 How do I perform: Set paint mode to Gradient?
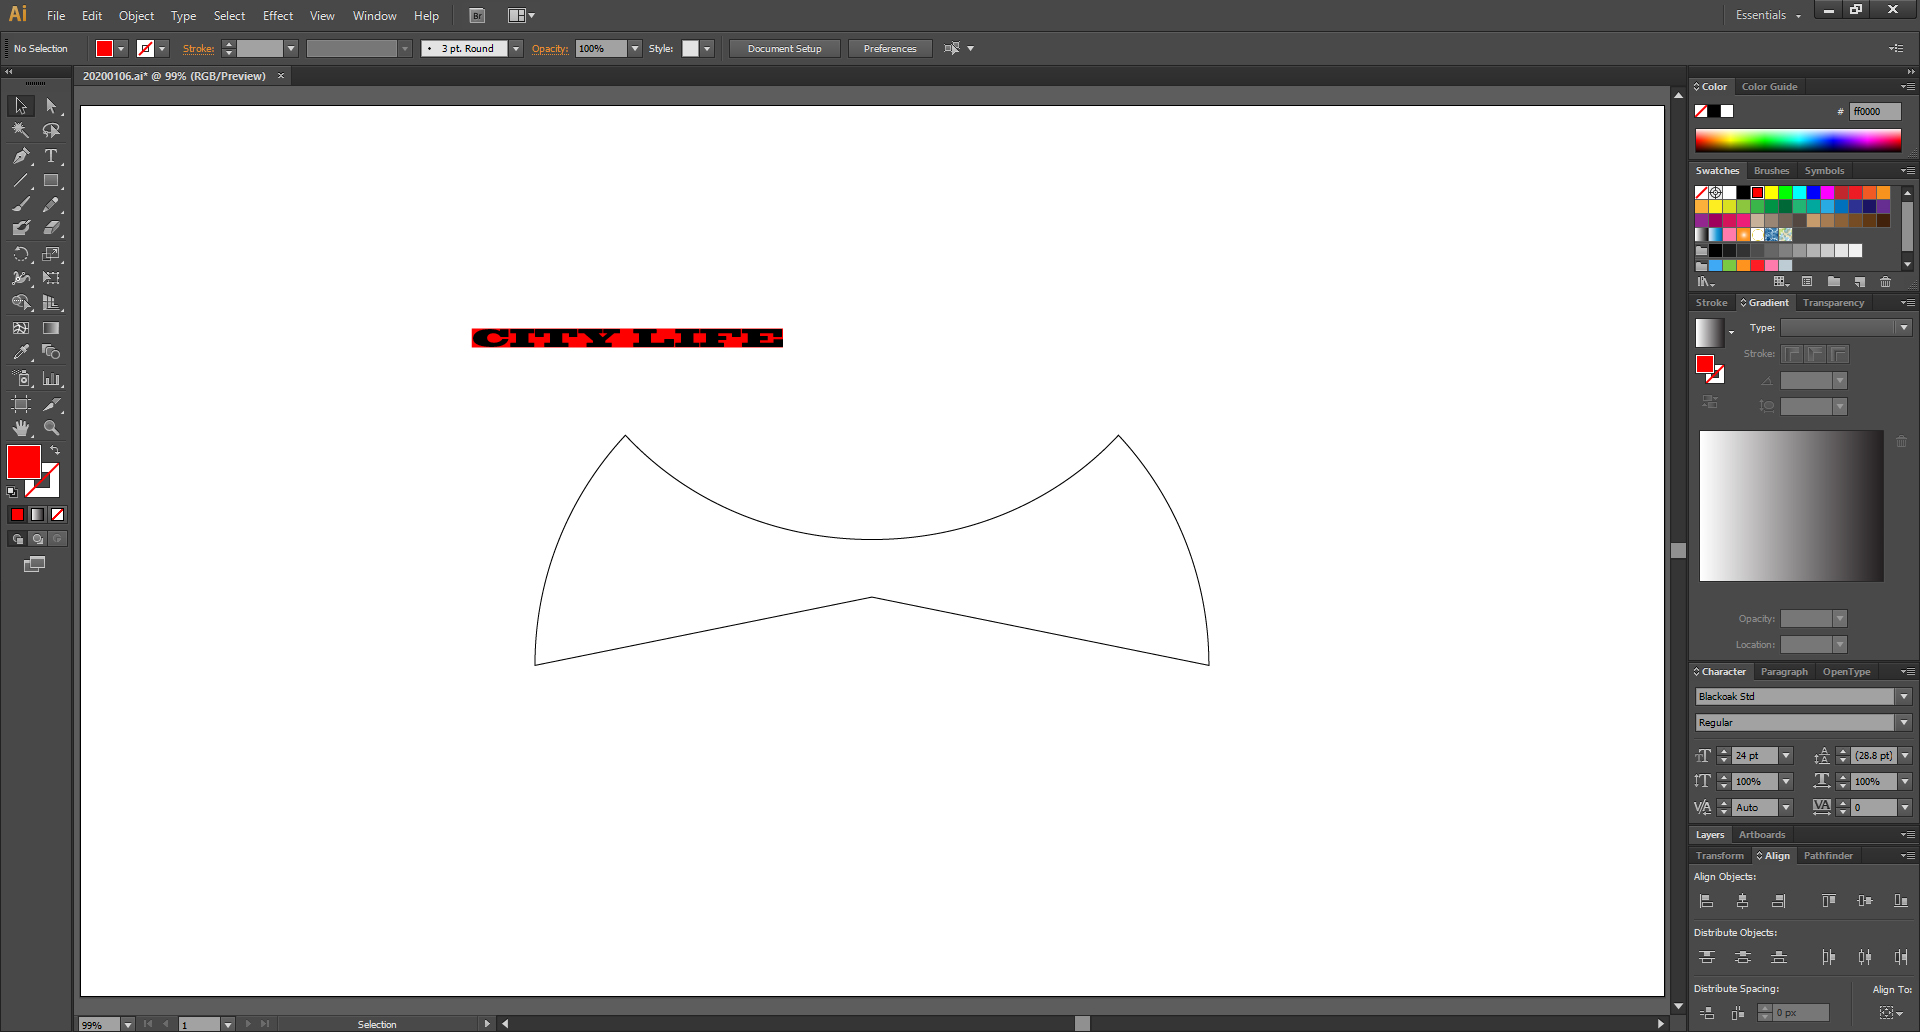tap(37, 514)
